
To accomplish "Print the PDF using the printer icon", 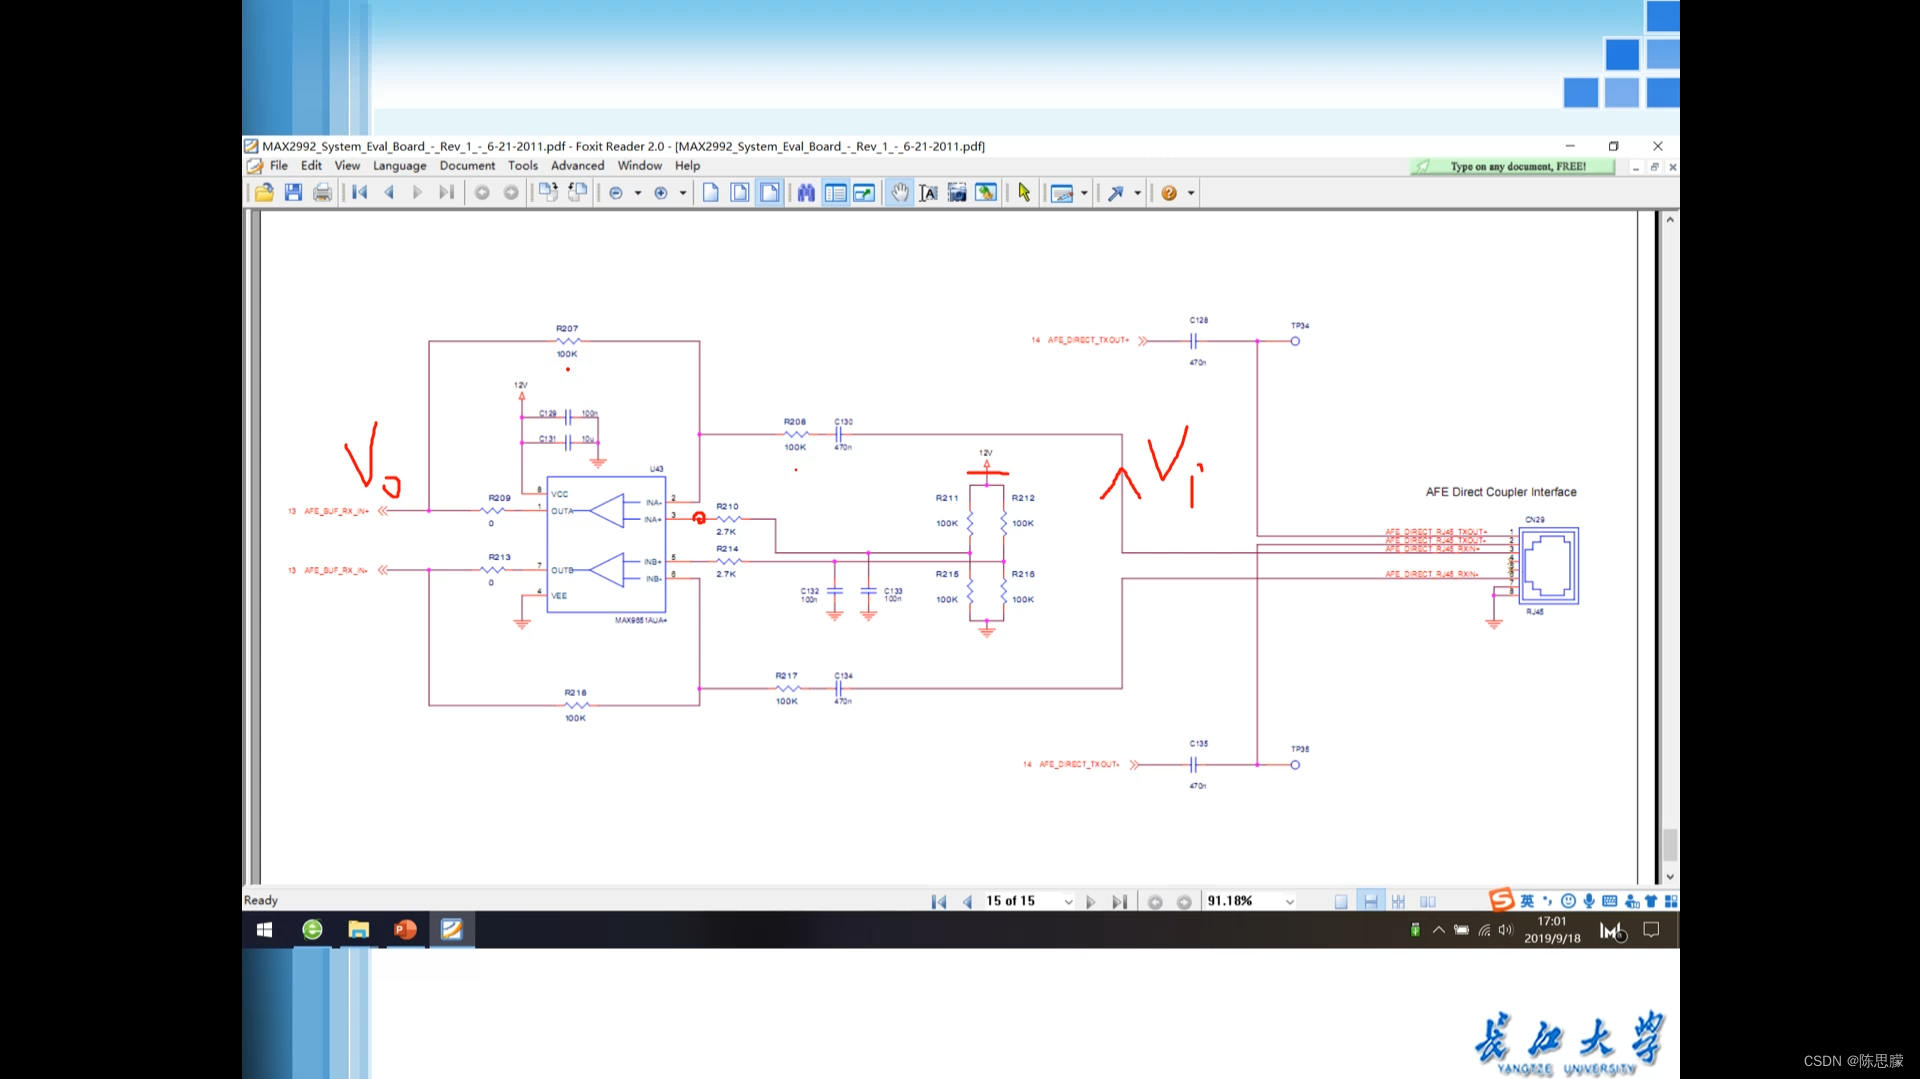I will [322, 193].
